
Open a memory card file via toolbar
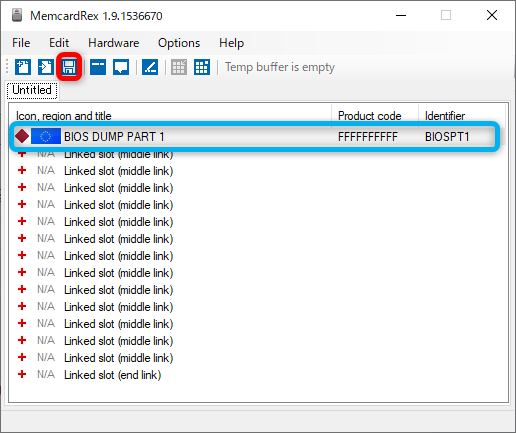46,67
